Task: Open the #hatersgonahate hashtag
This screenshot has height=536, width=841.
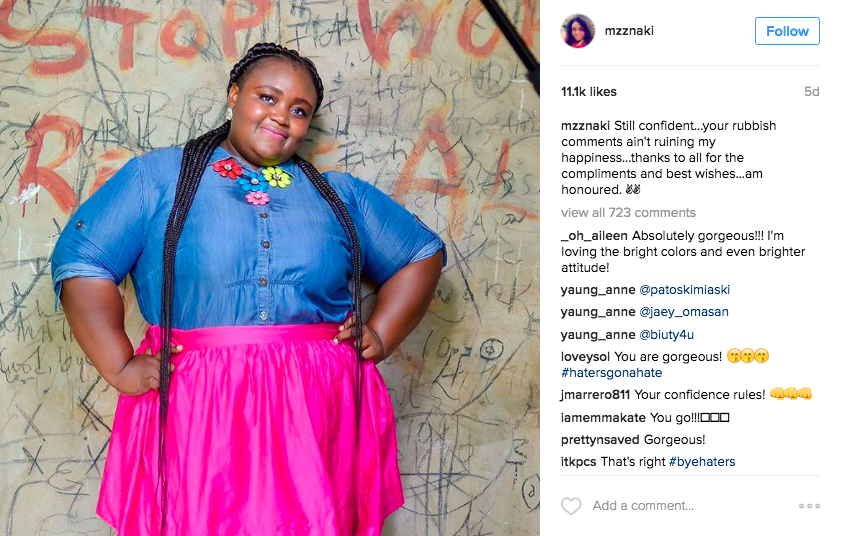Action: click(611, 372)
